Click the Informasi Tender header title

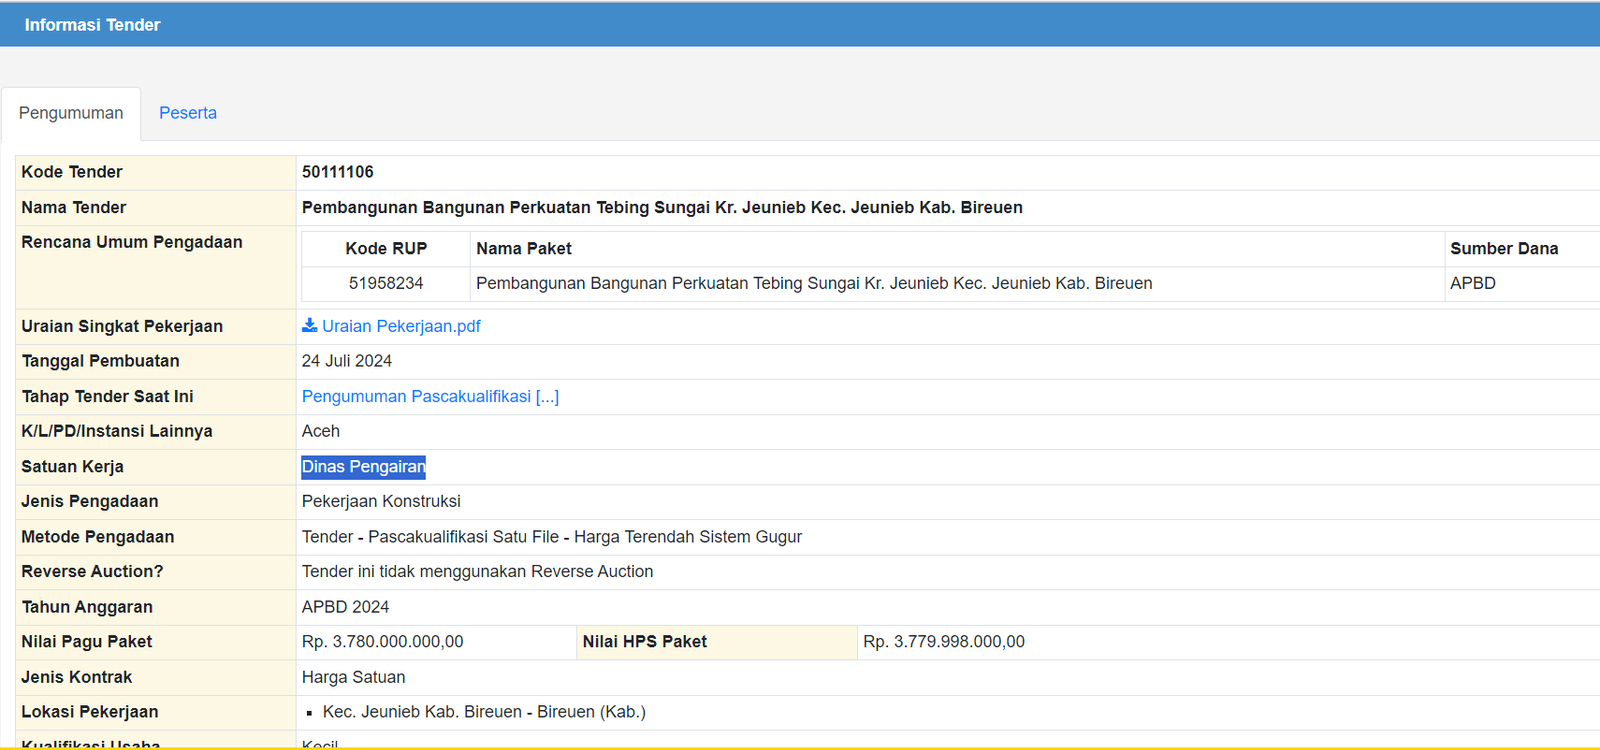pos(92,25)
